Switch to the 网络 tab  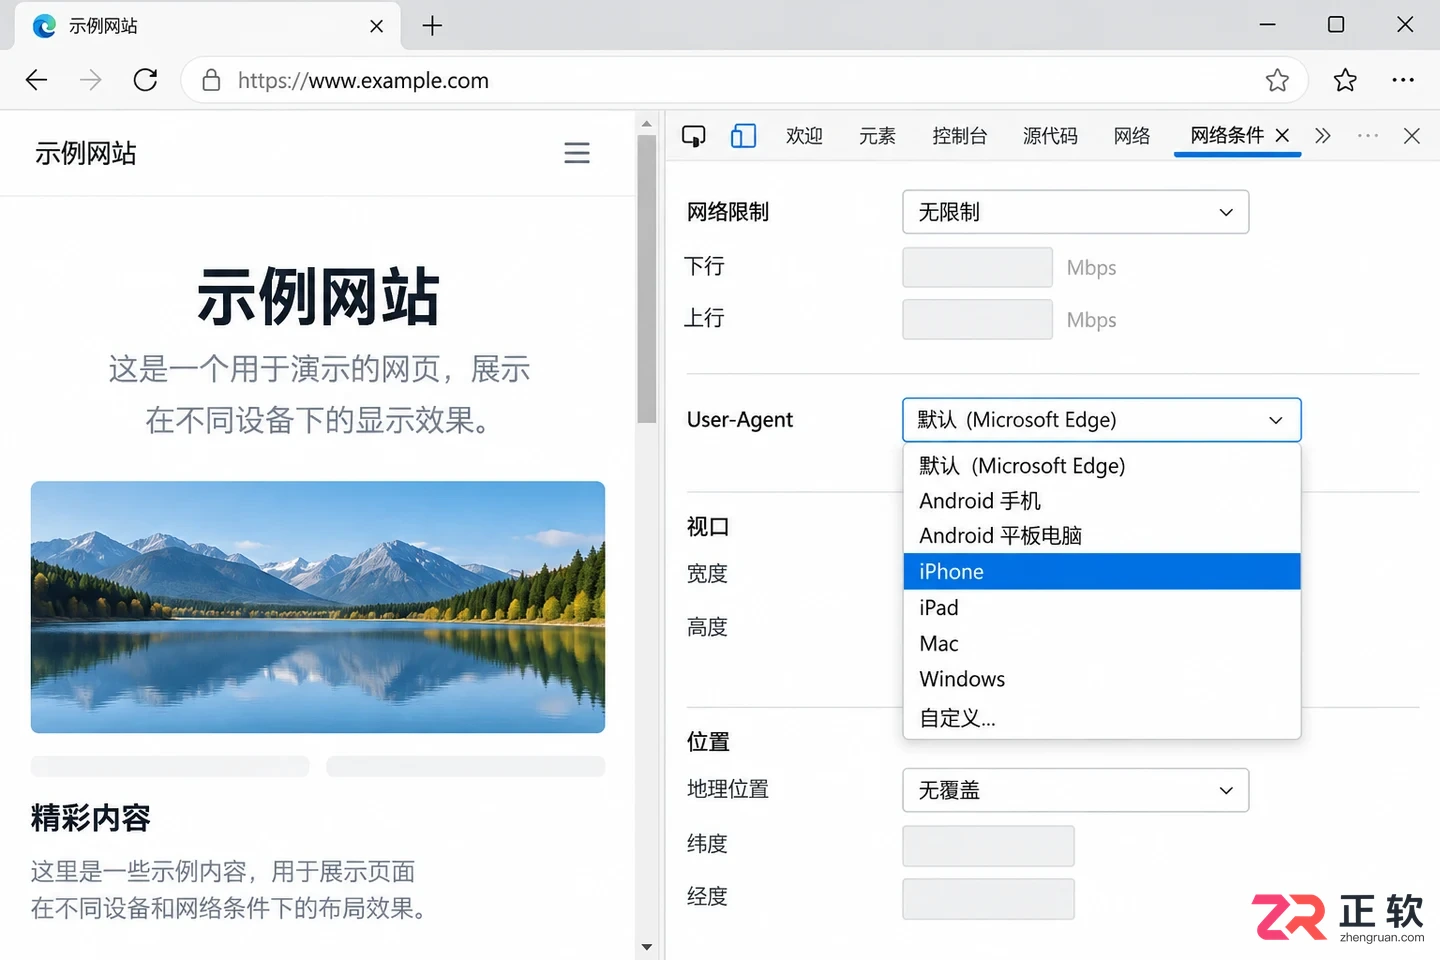click(1132, 136)
